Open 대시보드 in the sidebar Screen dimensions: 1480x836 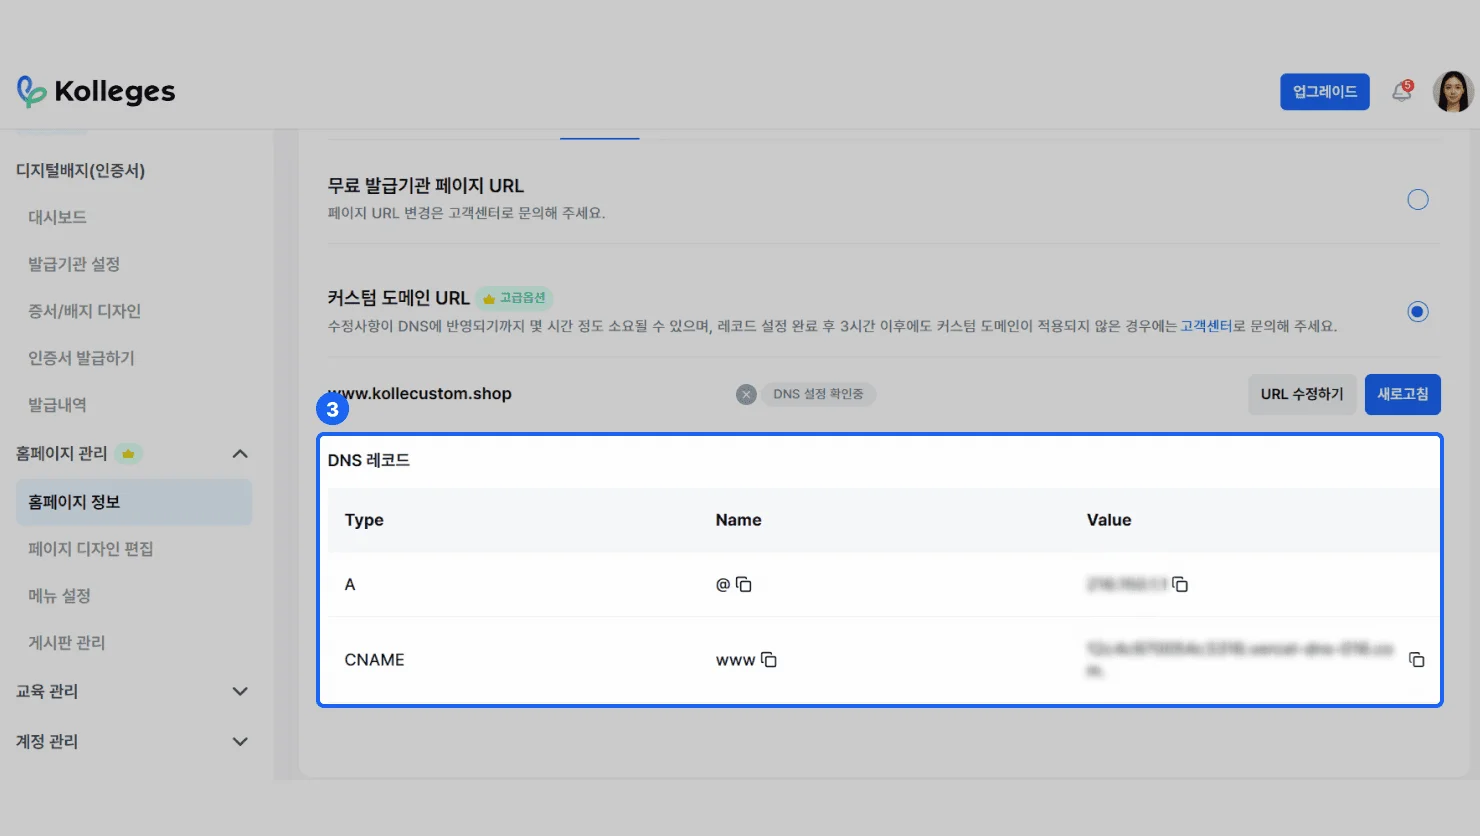pos(58,217)
